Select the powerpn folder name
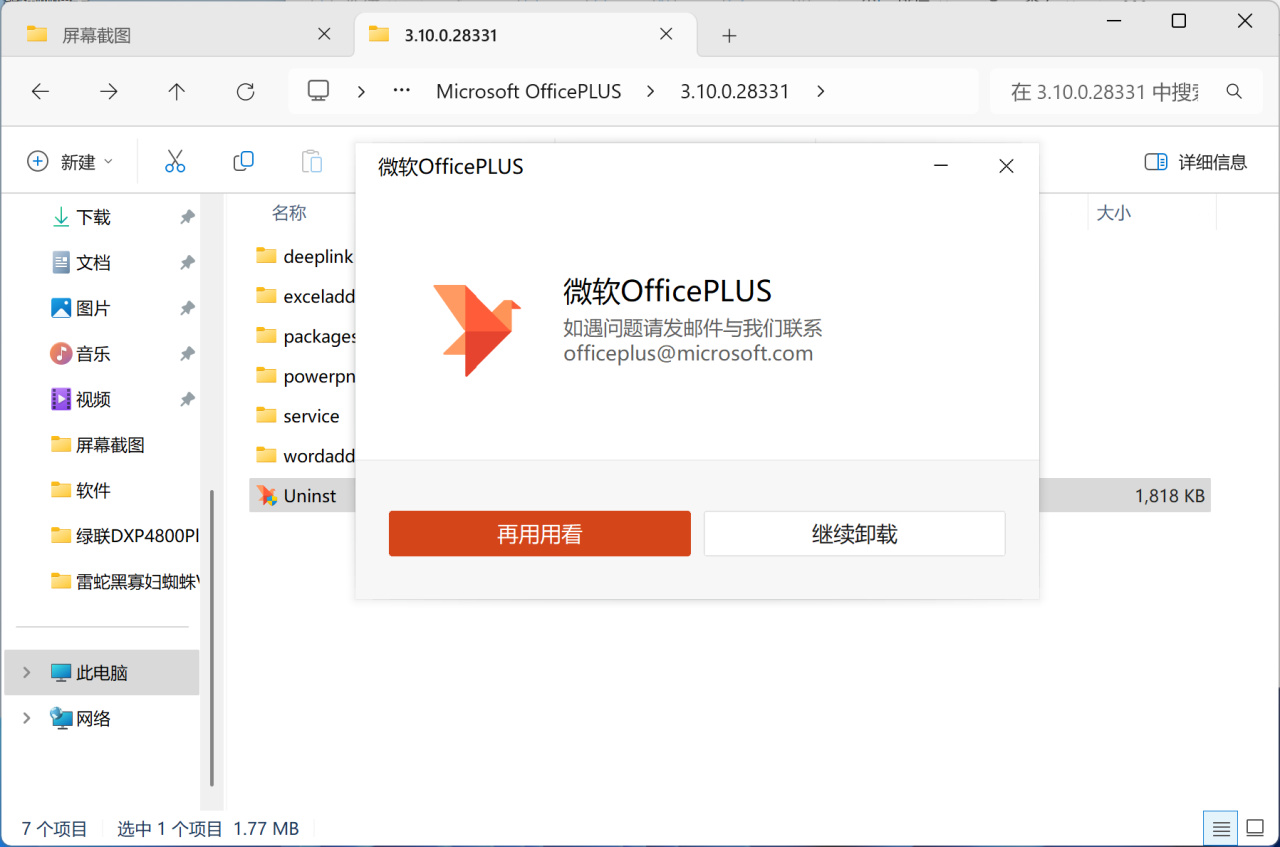Viewport: 1280px width, 847px height. click(319, 376)
